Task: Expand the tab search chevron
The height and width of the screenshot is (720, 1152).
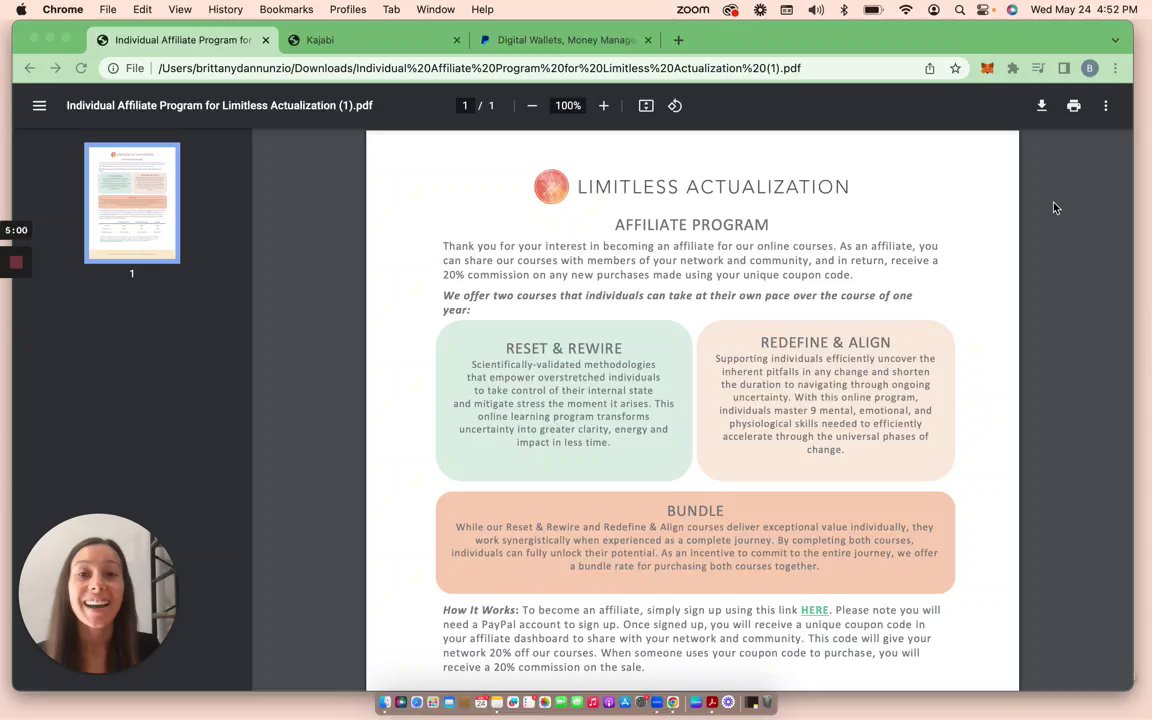Action: pyautogui.click(x=1115, y=40)
